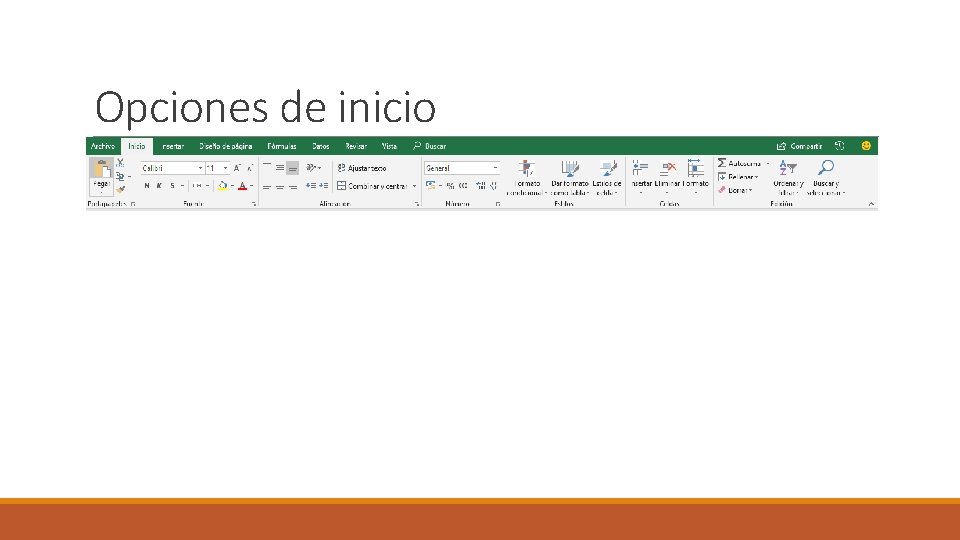Open Estilos de celda gallery
The width and height of the screenshot is (960, 540).
coord(607,178)
